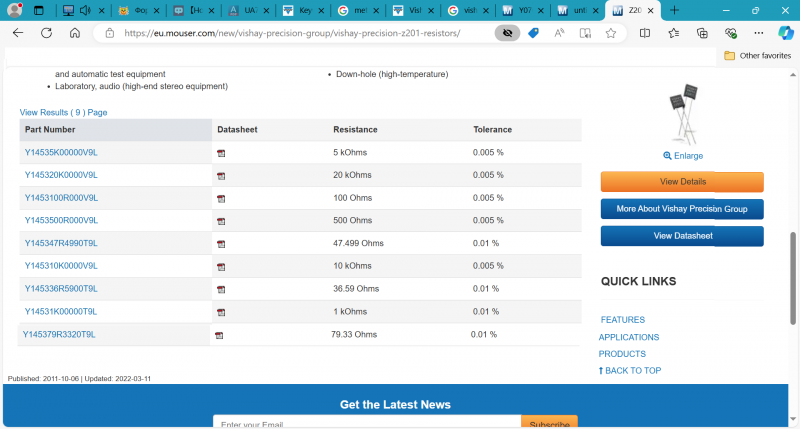Open browser essentials heart icon

point(731,33)
